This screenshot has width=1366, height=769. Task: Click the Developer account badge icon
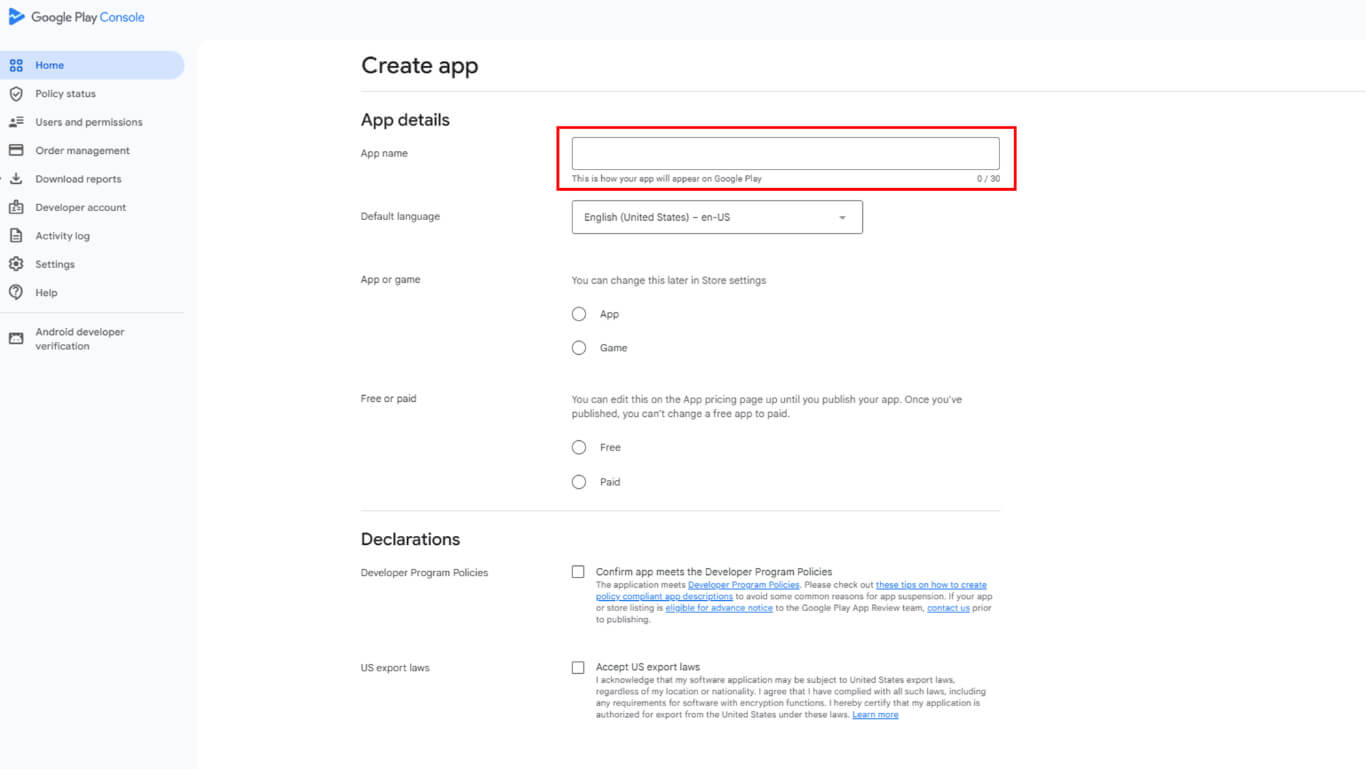tap(16, 208)
